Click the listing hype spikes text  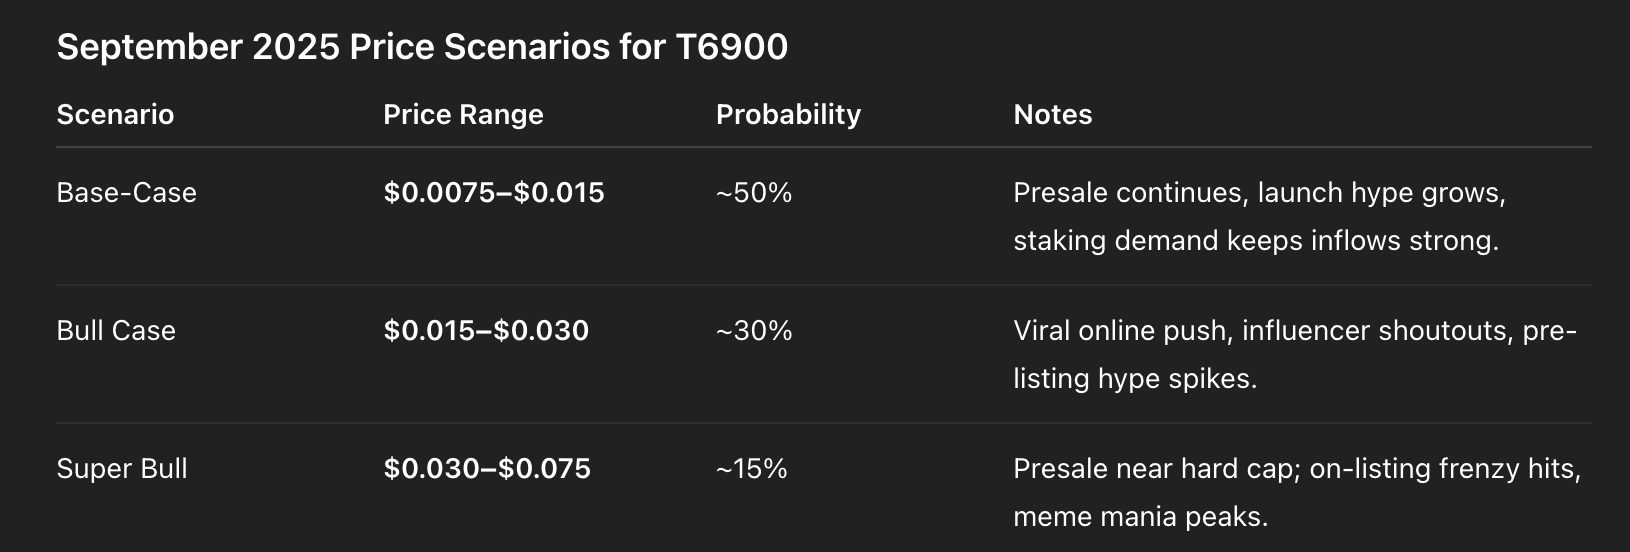(1134, 379)
